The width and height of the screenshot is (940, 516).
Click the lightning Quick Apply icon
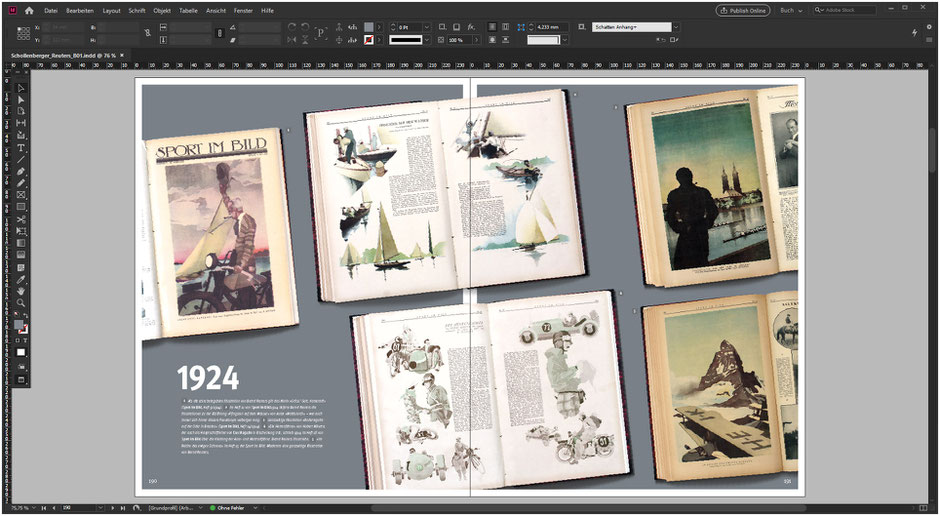[915, 33]
